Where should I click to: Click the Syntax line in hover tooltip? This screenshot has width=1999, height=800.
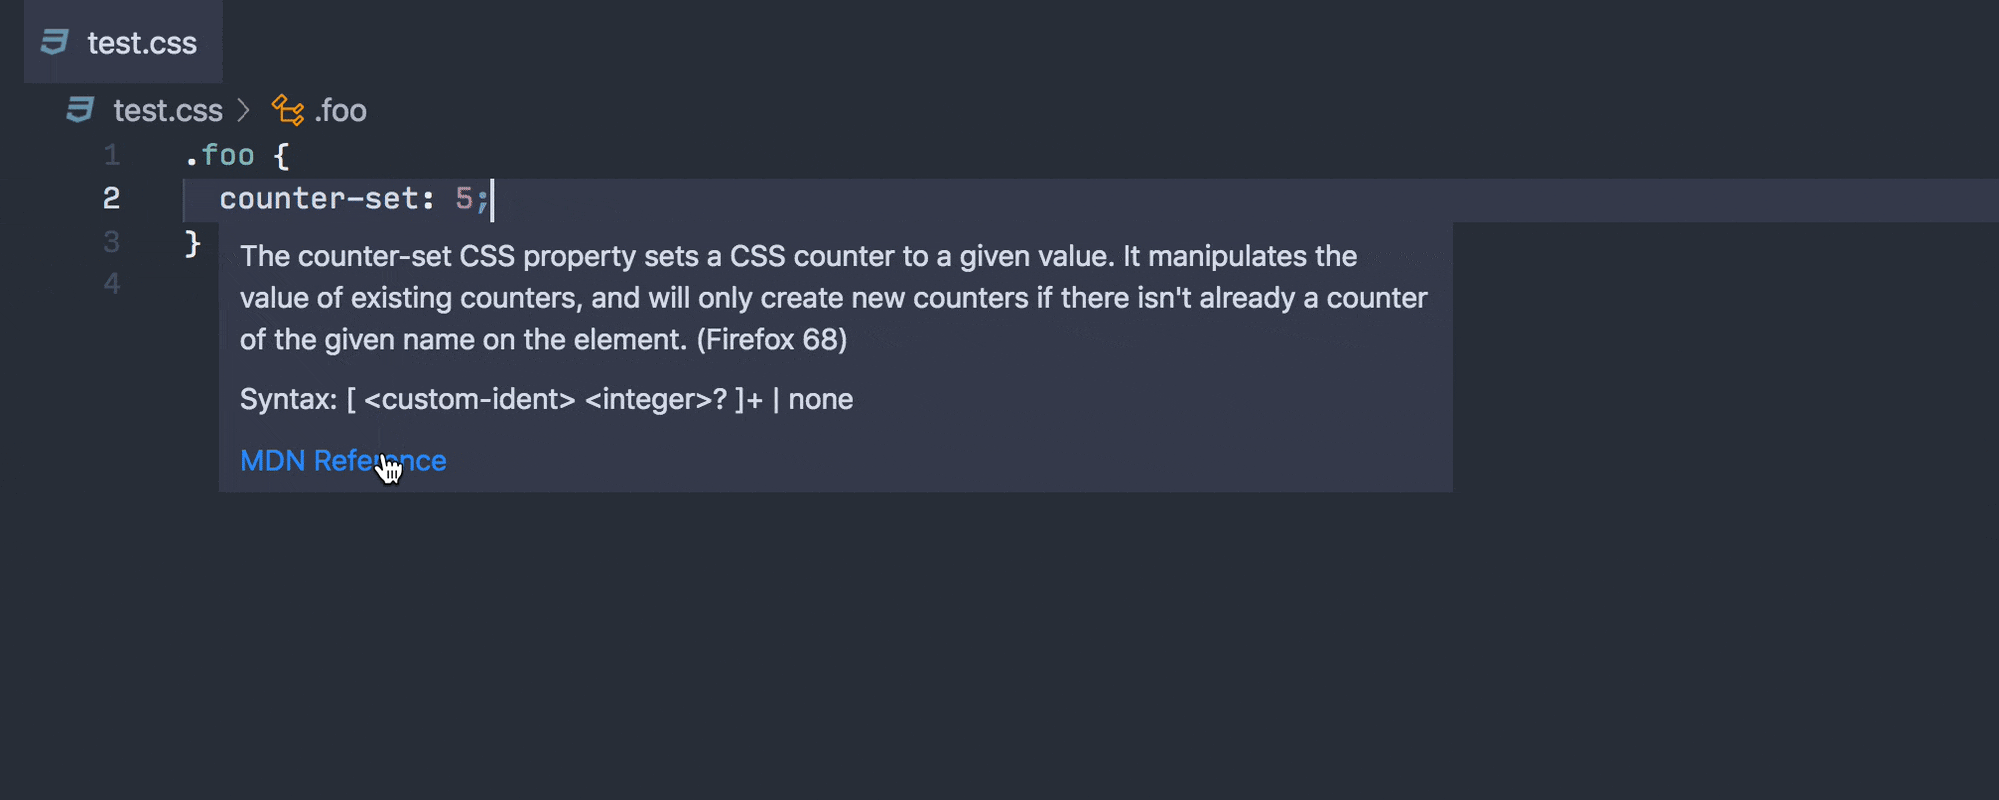[546, 399]
